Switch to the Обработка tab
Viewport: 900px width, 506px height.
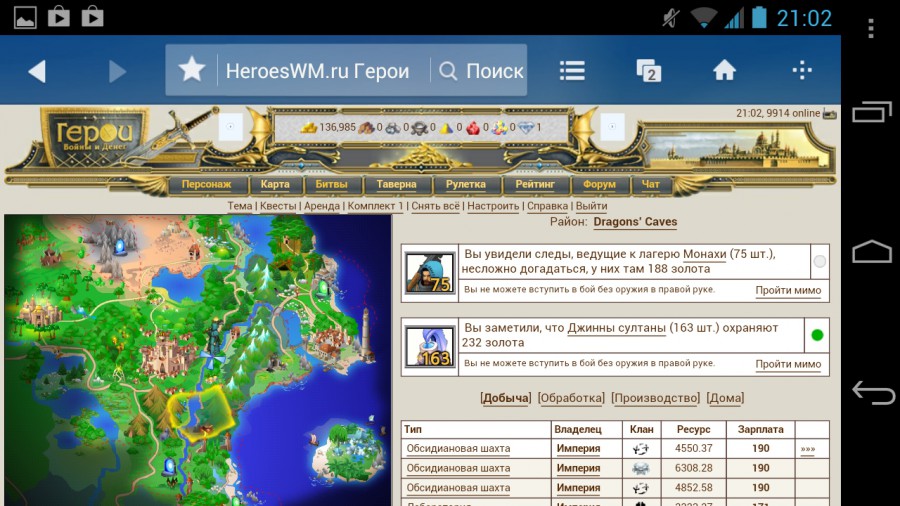pos(571,398)
